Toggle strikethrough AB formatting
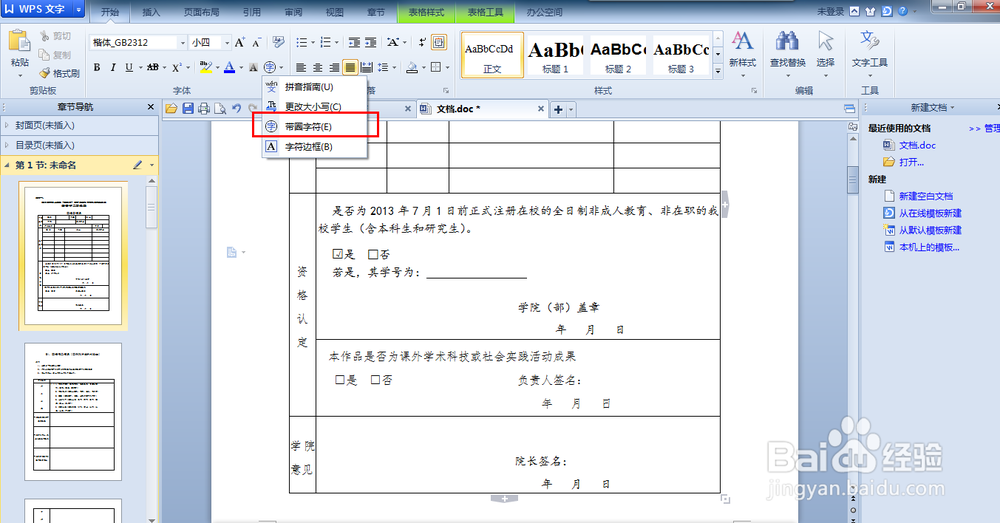Screen dimensions: 1000x523 click(152, 67)
